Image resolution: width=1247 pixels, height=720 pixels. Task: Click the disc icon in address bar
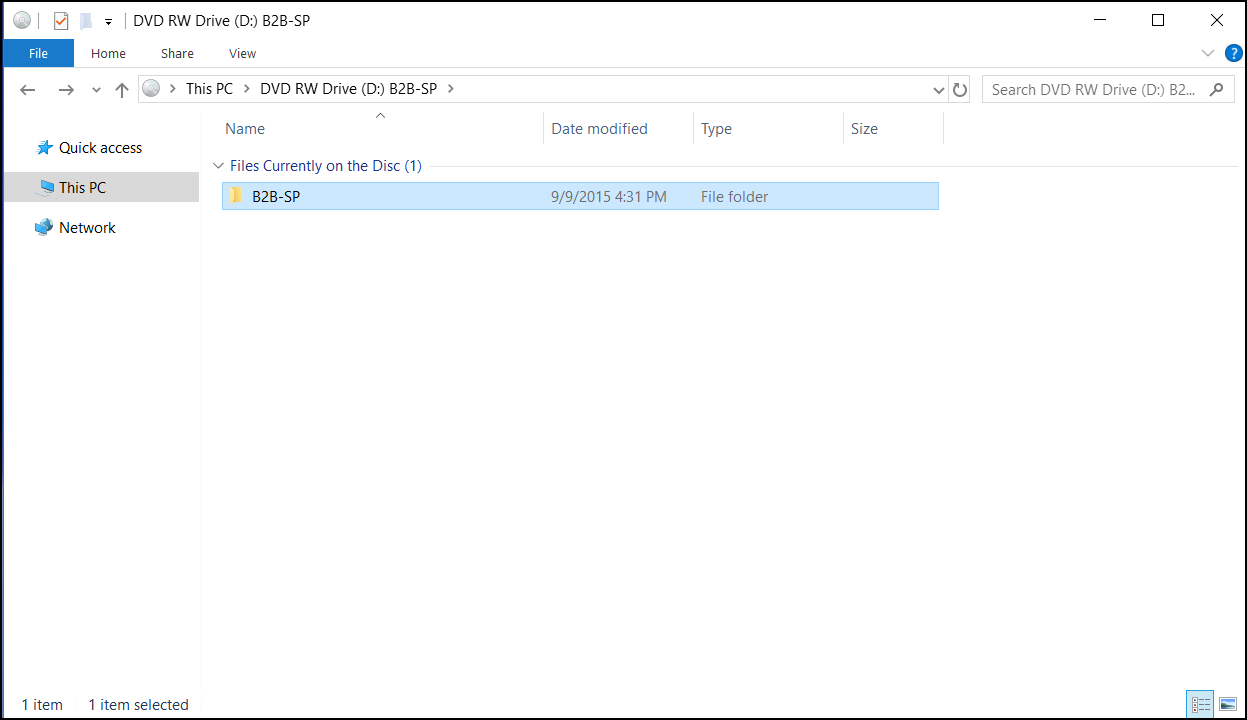[151, 88]
